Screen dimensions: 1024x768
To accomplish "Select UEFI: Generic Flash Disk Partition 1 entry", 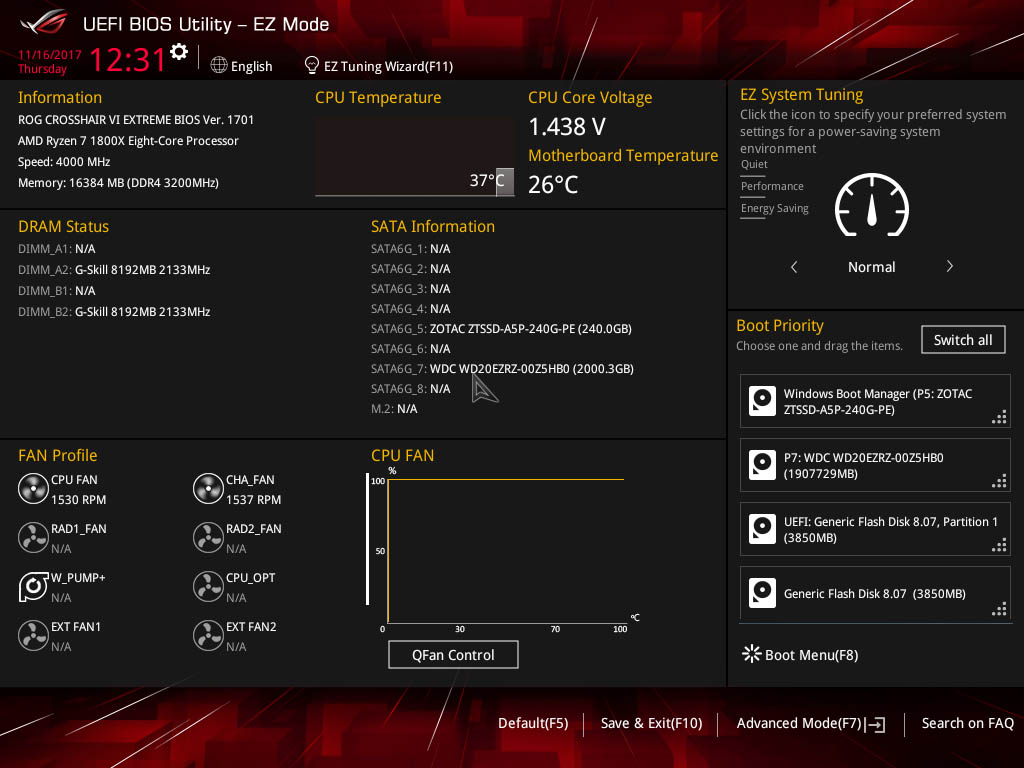I will tap(875, 529).
